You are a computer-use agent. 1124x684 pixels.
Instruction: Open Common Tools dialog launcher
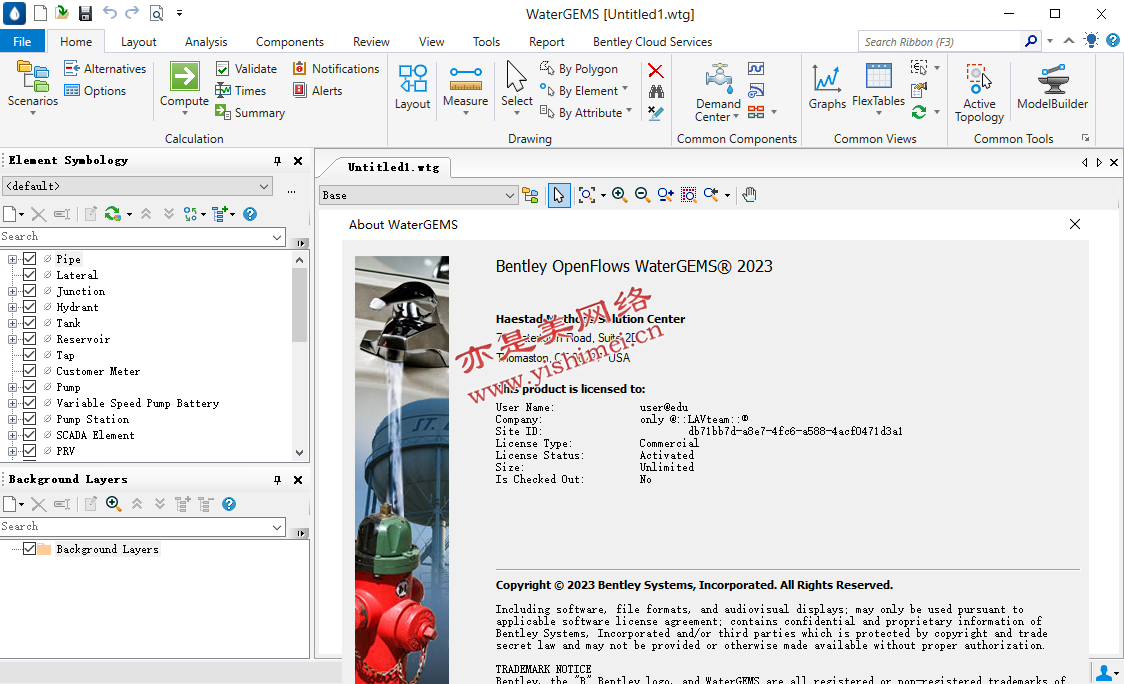click(x=1085, y=138)
